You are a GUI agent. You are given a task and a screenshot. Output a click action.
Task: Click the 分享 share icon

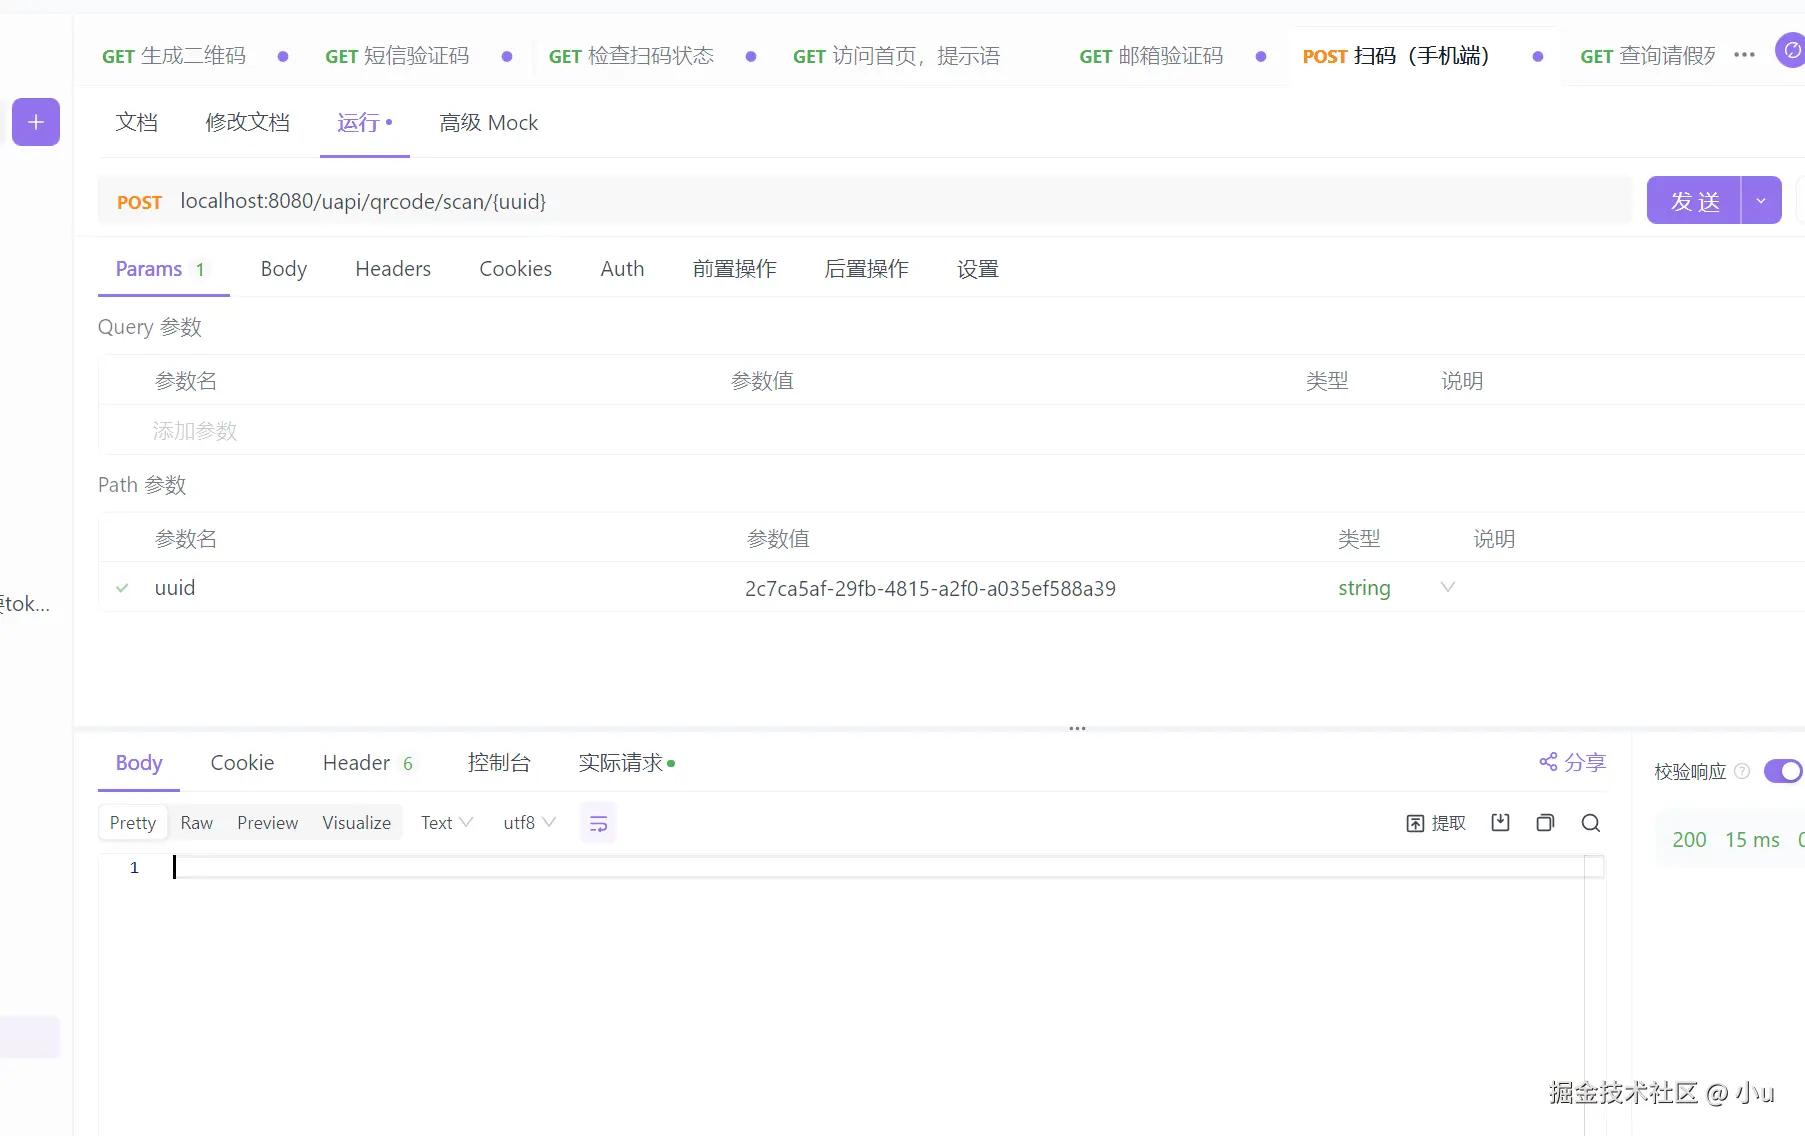coord(1548,762)
